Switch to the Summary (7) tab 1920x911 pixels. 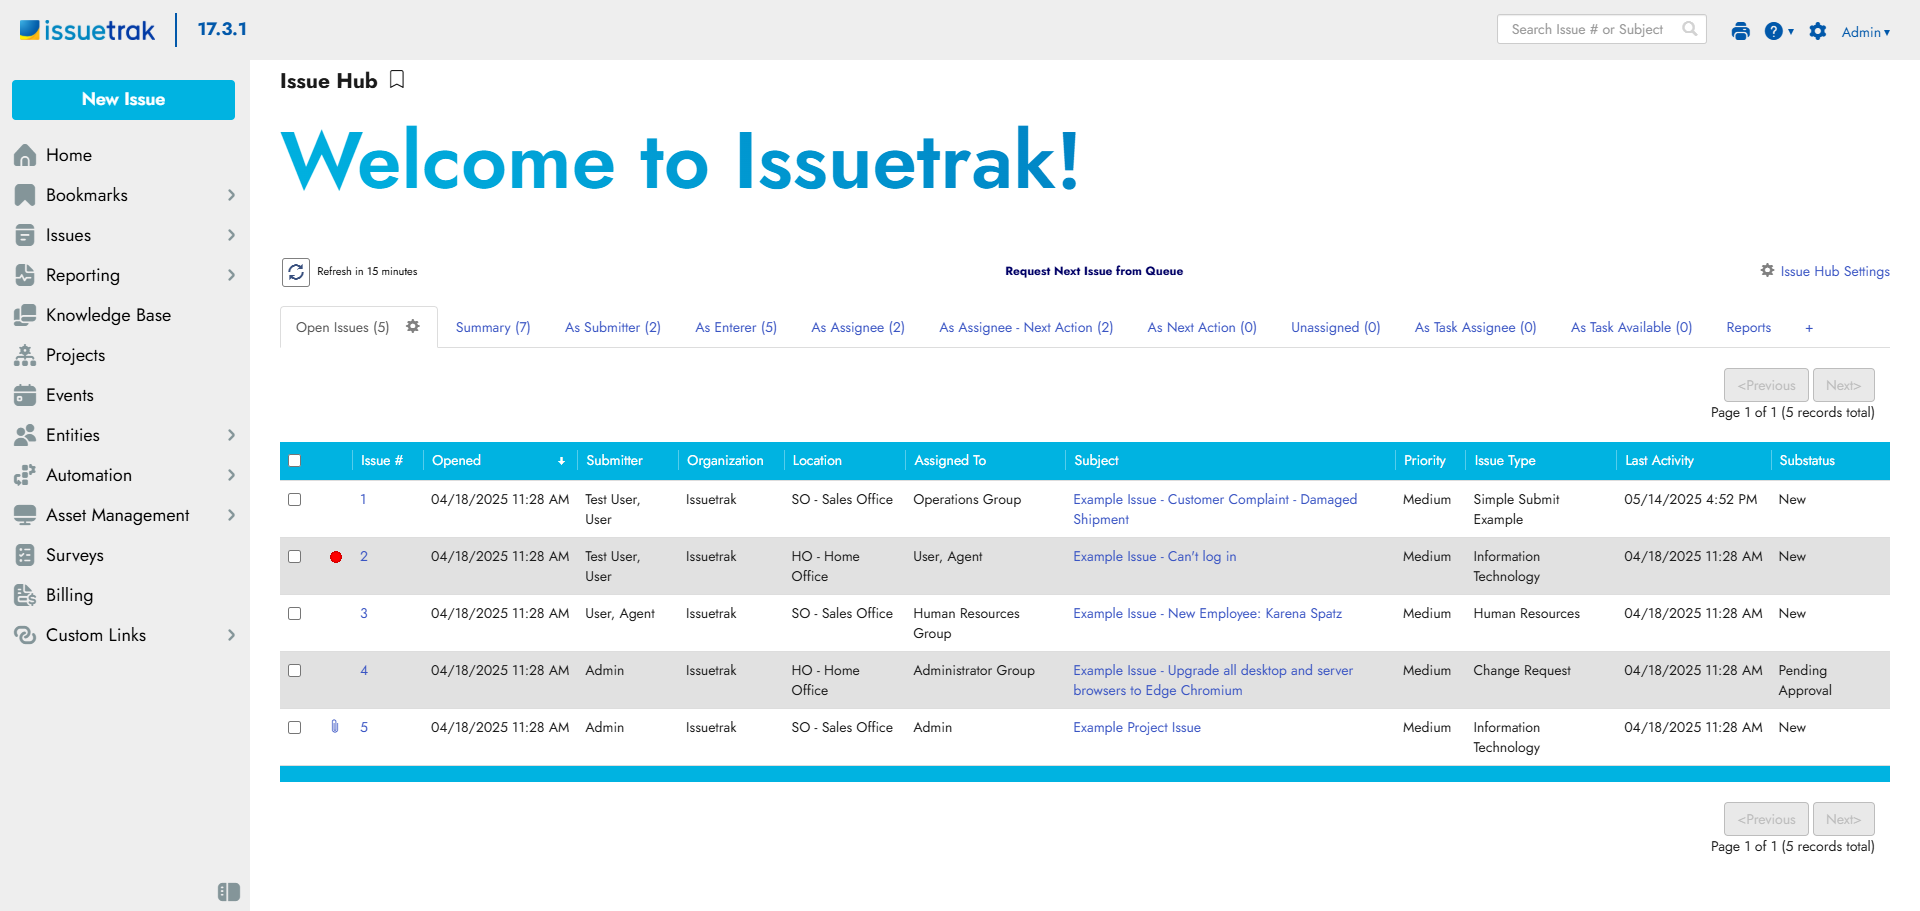(493, 328)
